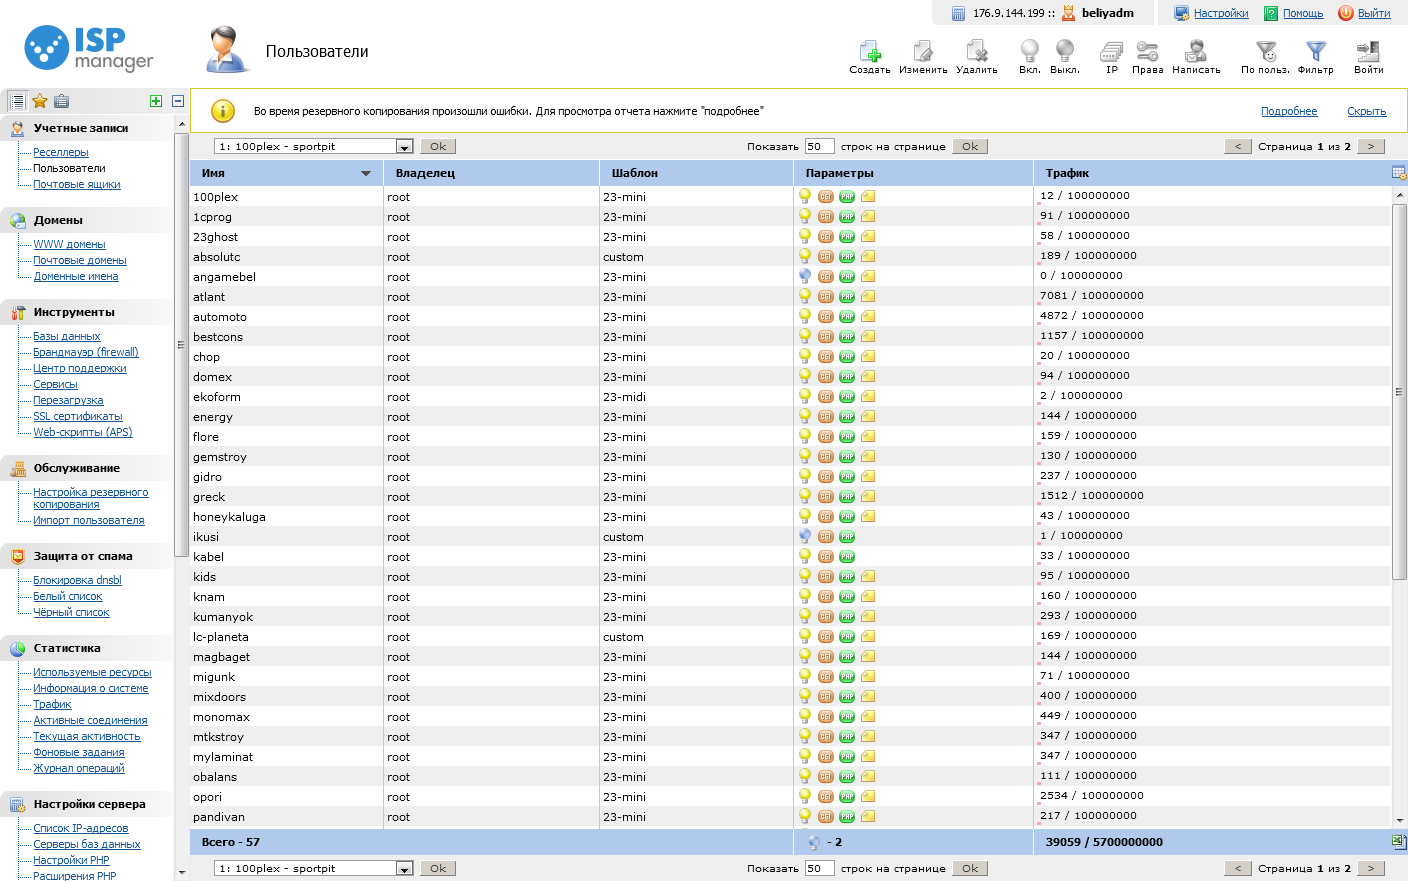This screenshot has width=1408, height=881.
Task: Click the Favorites star icon in sidebar
Action: (40, 101)
